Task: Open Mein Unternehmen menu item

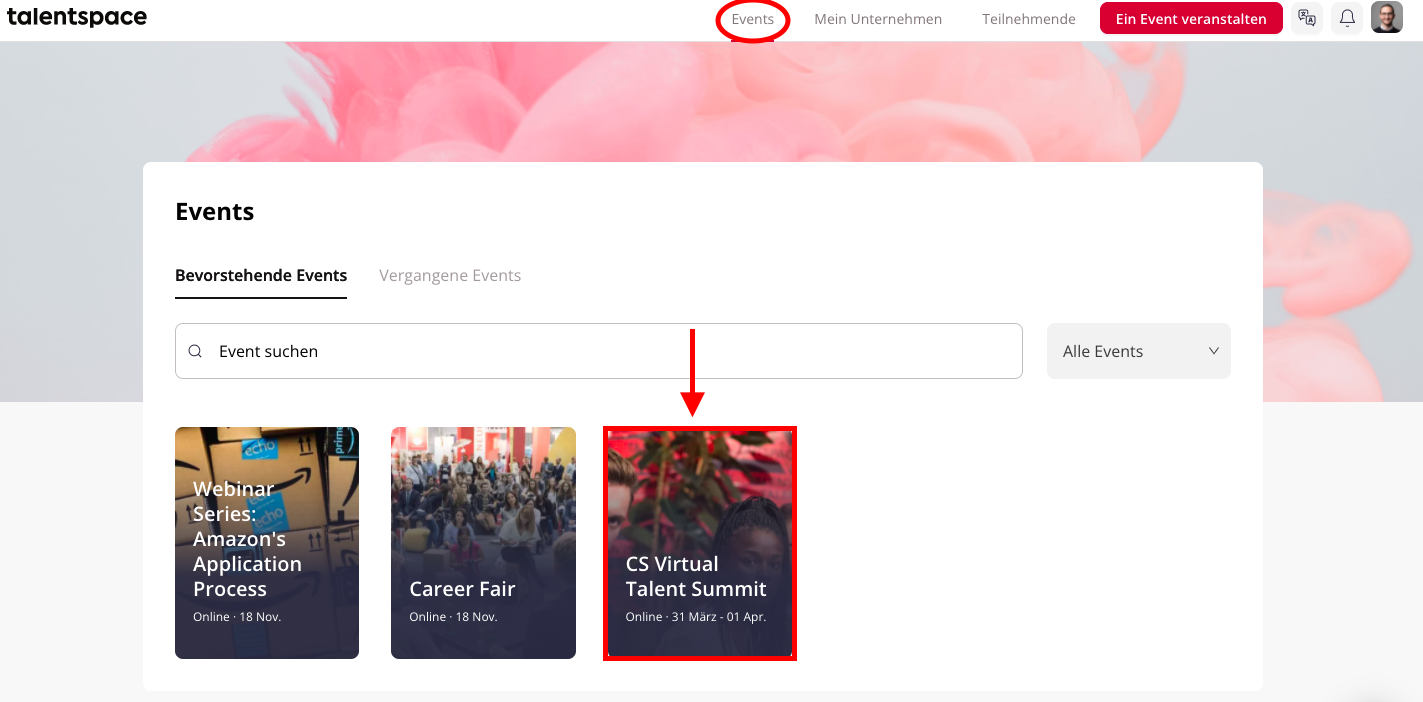Action: click(x=878, y=19)
